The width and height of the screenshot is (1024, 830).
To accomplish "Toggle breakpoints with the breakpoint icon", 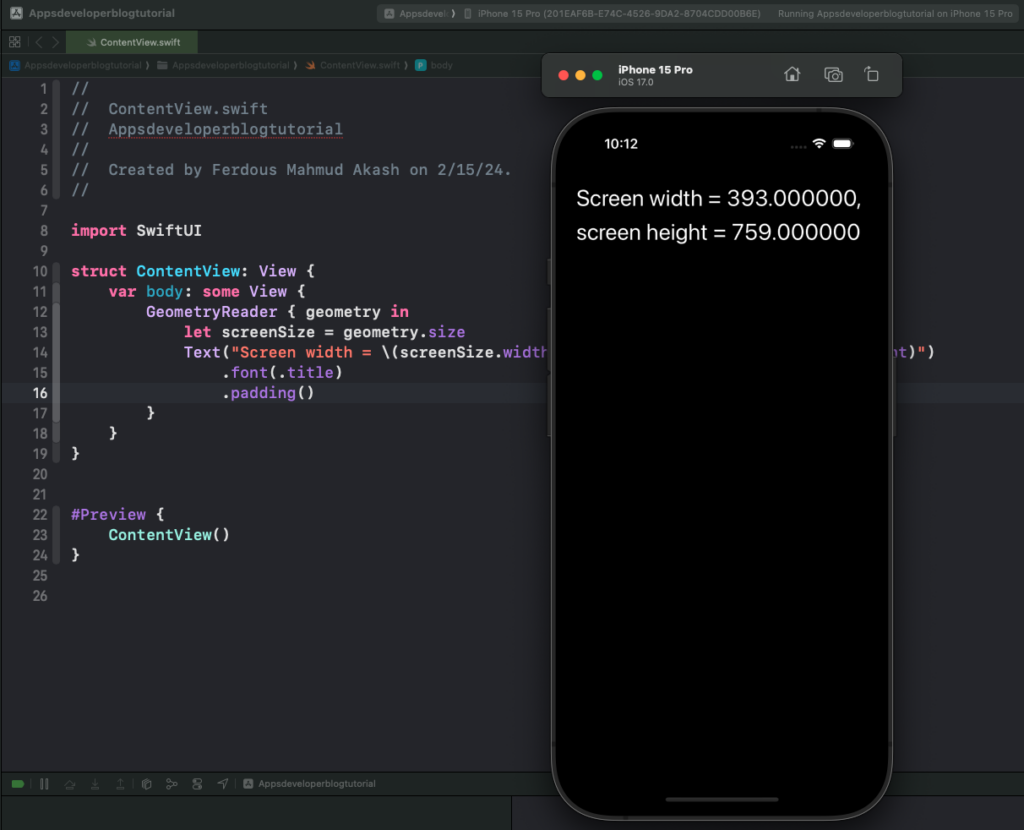I will [18, 784].
